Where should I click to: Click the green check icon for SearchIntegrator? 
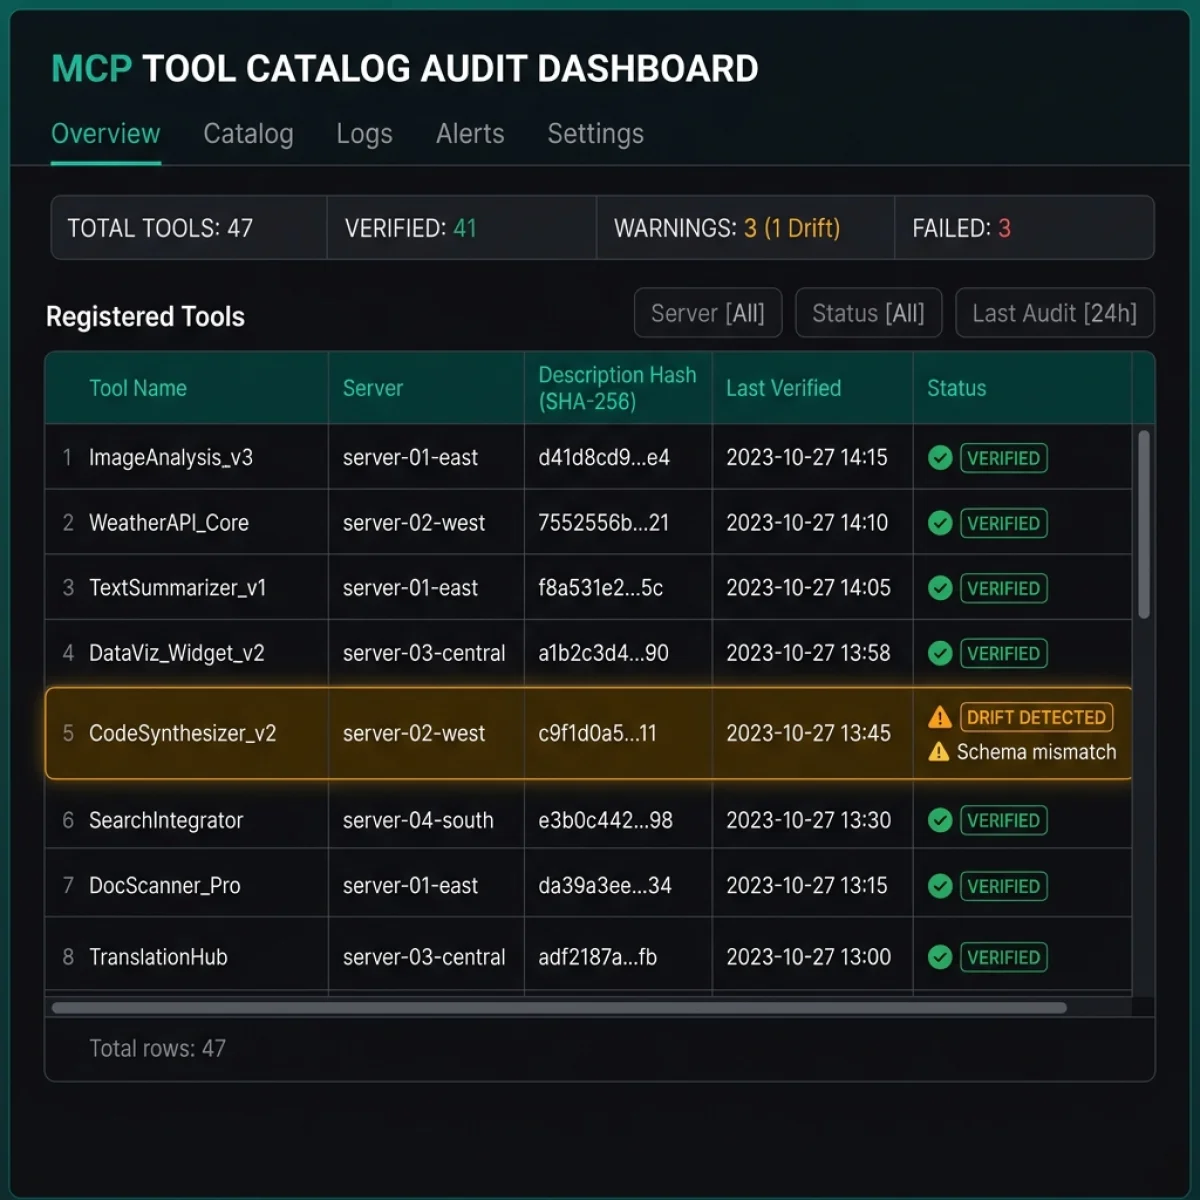point(940,820)
